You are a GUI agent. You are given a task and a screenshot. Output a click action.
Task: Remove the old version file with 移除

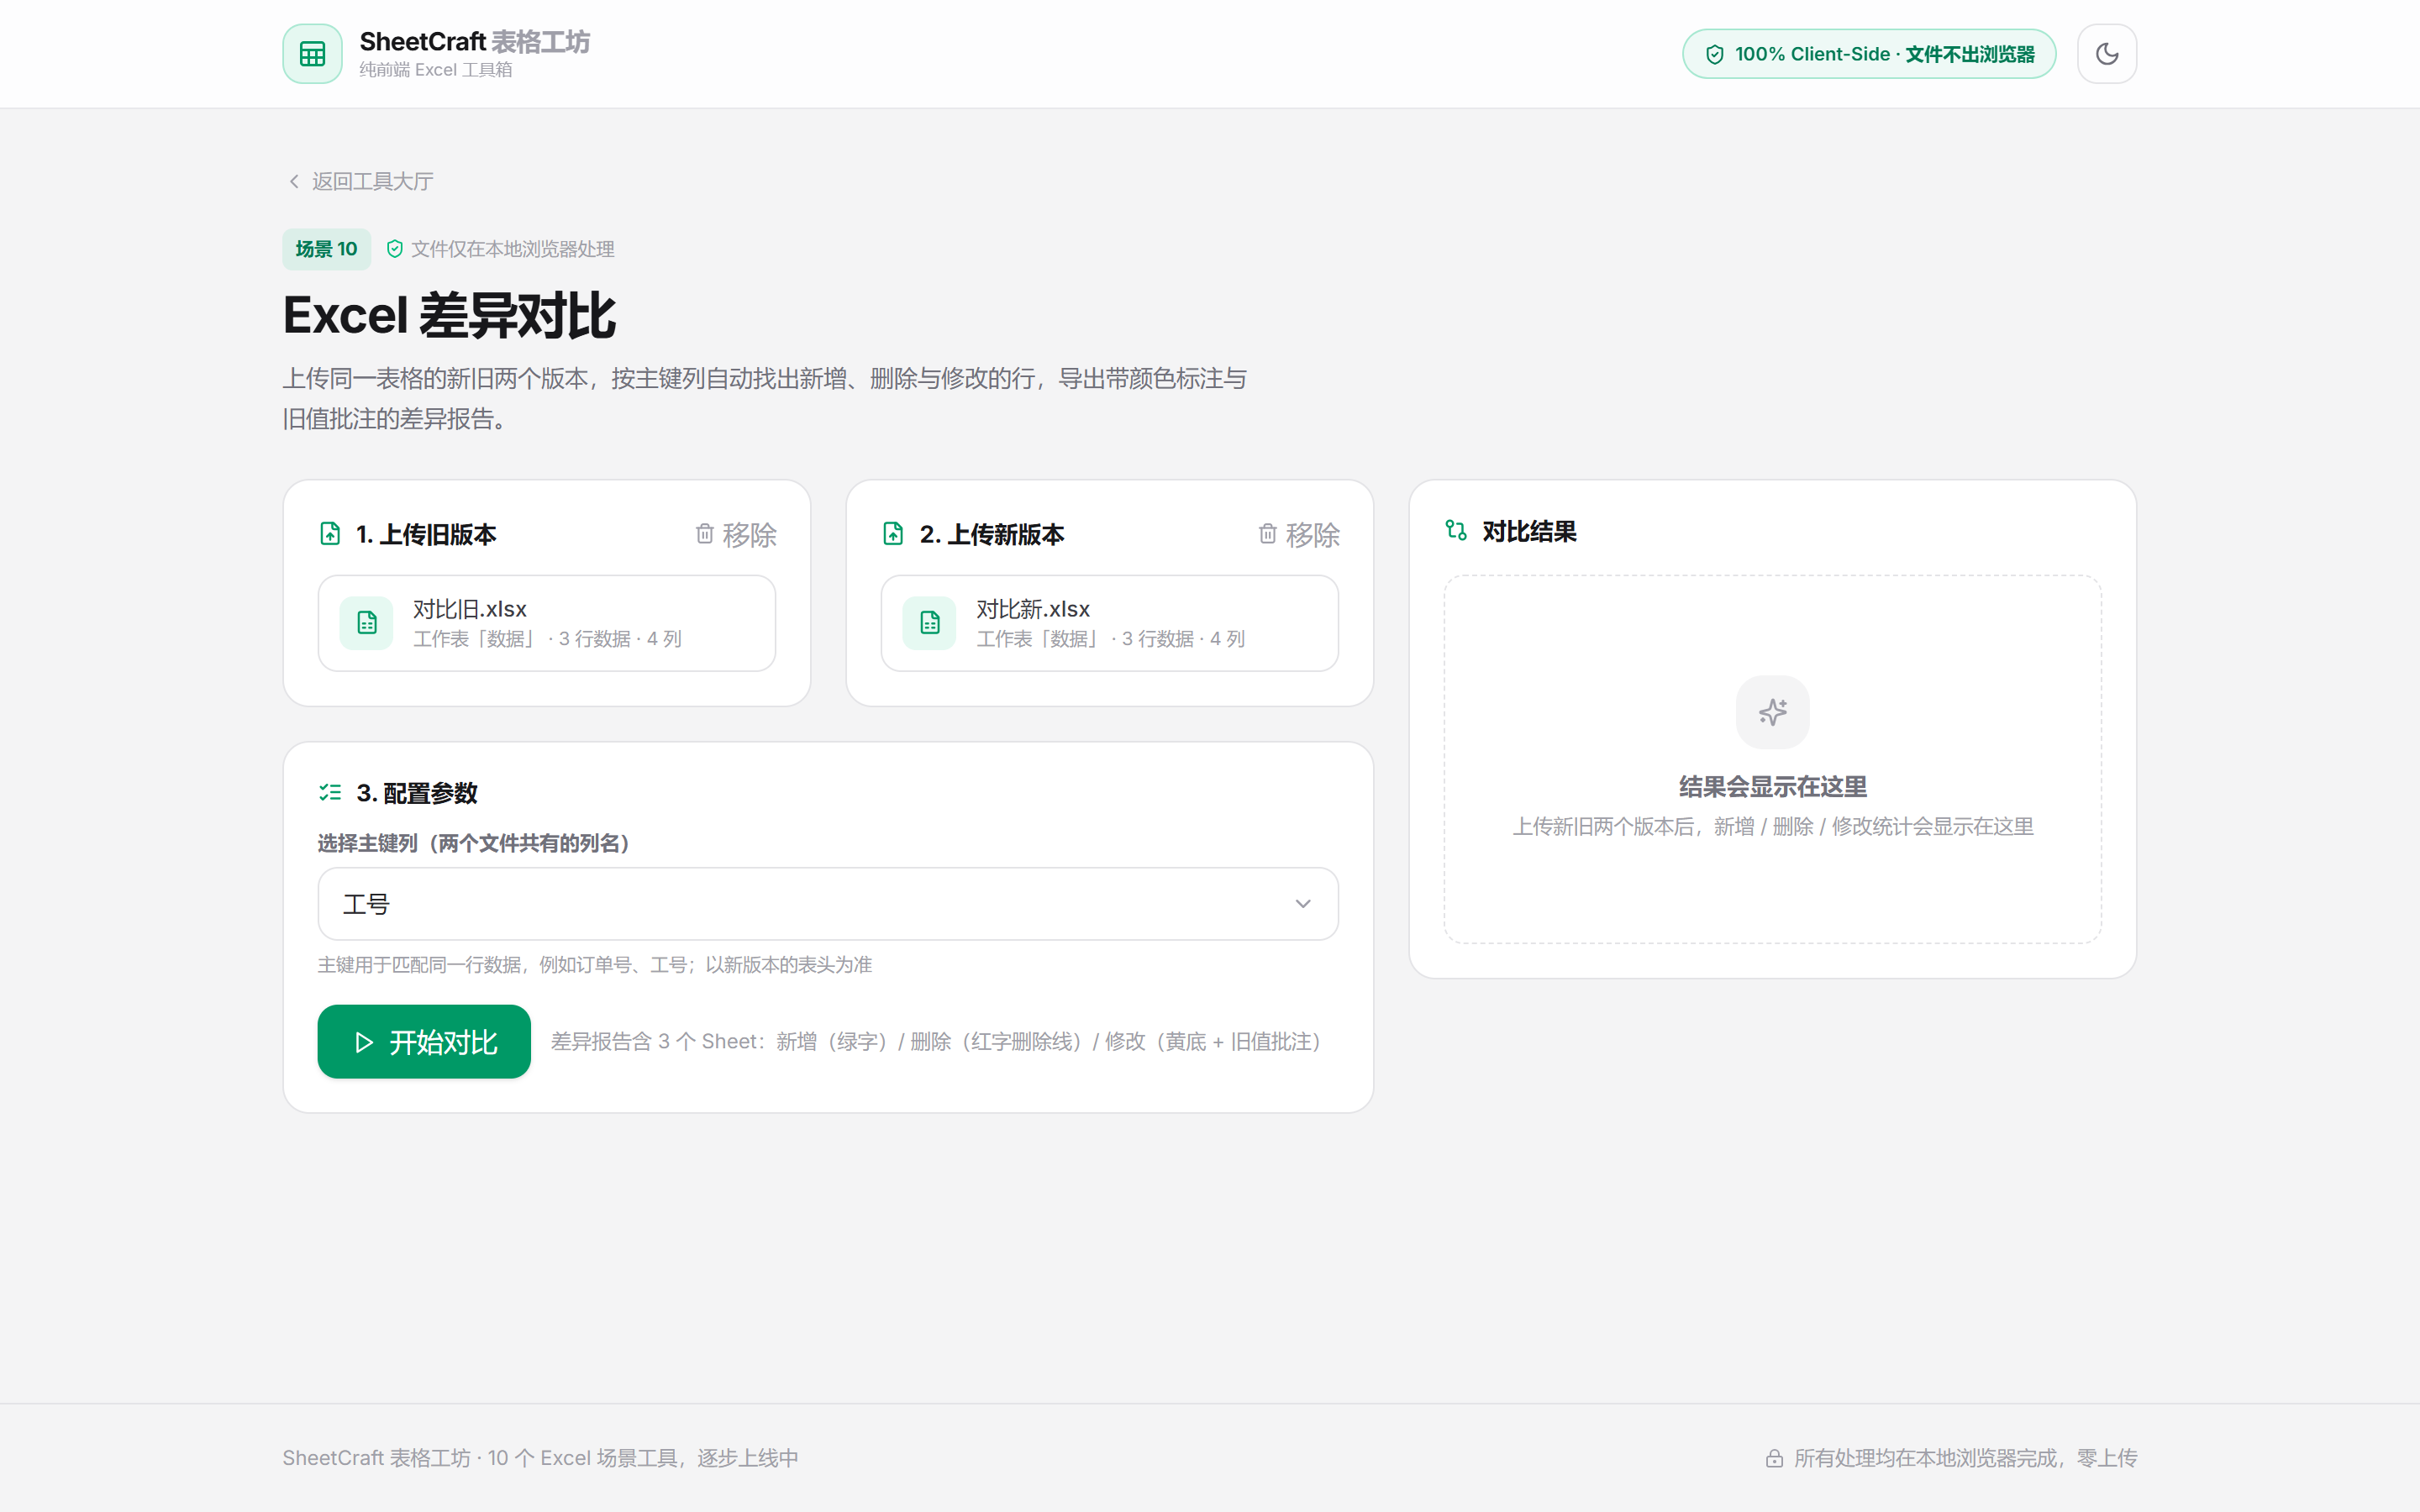736,535
